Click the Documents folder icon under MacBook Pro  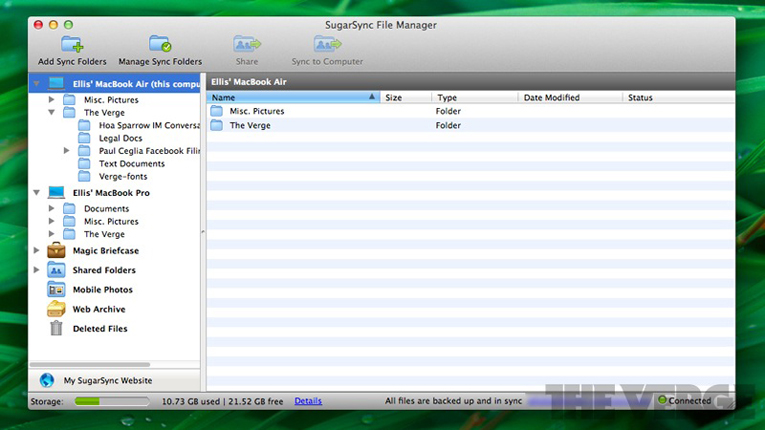tap(69, 208)
